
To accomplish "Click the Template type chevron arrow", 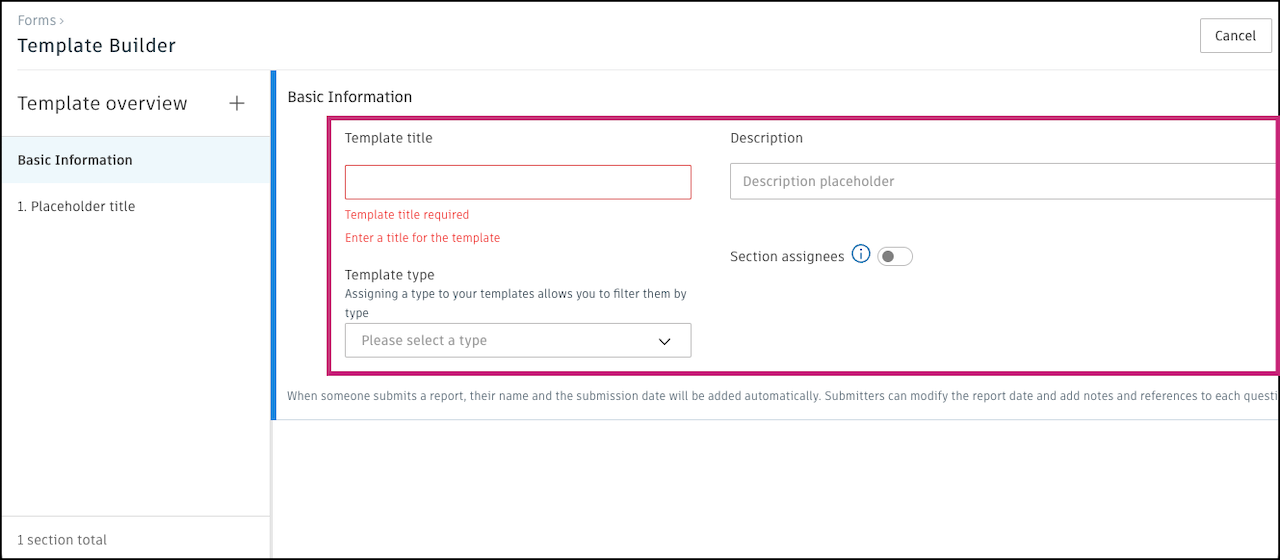I will pos(665,341).
